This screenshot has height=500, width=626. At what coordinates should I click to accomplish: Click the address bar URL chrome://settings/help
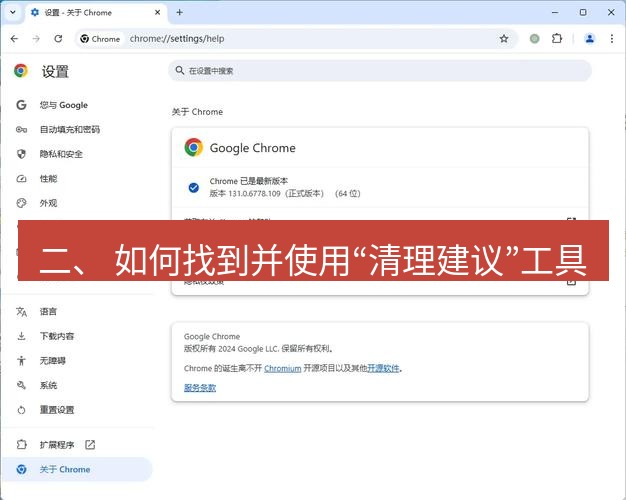coord(177,39)
